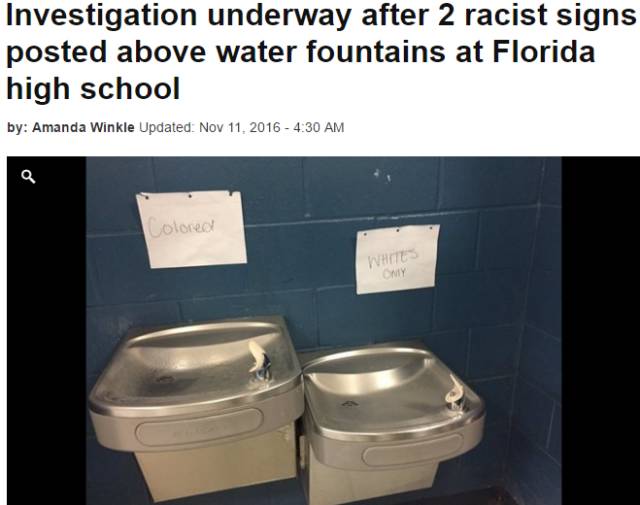Click the magnifier zoom icon on photo
The width and height of the screenshot is (640, 505).
coord(28,177)
